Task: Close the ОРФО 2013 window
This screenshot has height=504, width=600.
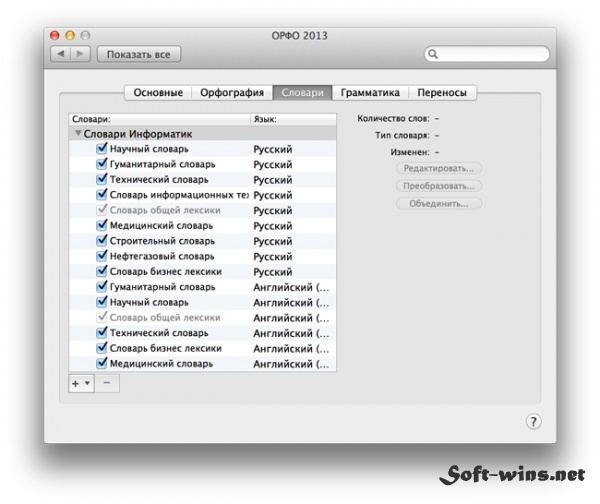Action: pyautogui.click(x=55, y=35)
